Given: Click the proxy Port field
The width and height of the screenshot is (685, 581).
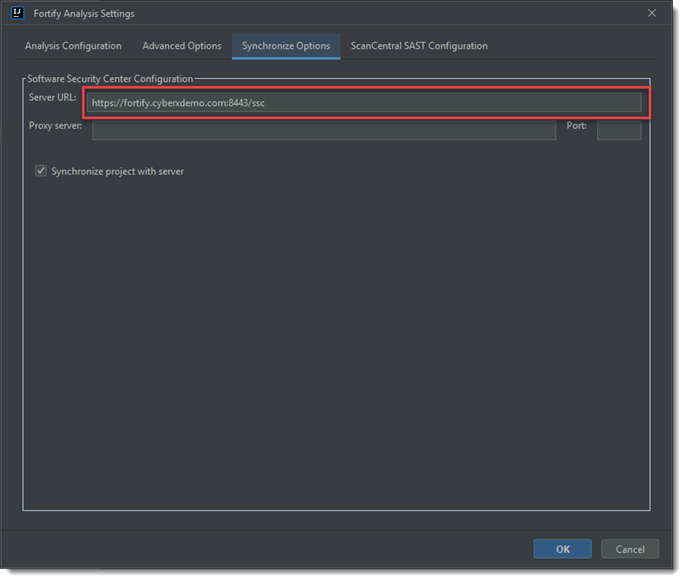Looking at the screenshot, I should point(619,130).
